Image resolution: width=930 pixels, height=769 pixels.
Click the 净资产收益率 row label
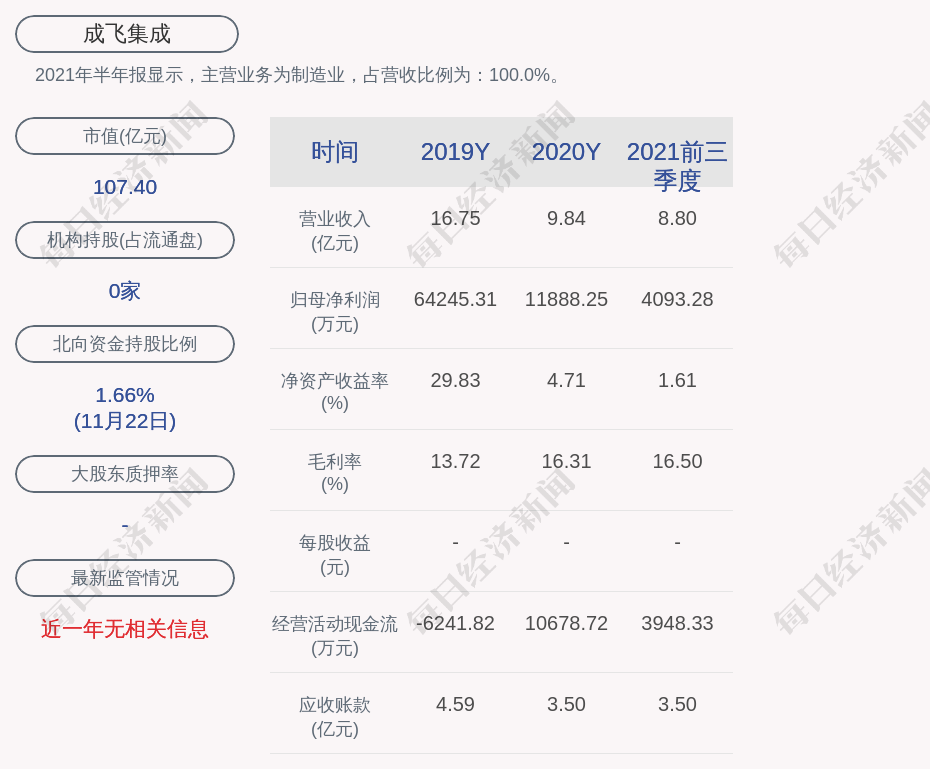point(335,391)
